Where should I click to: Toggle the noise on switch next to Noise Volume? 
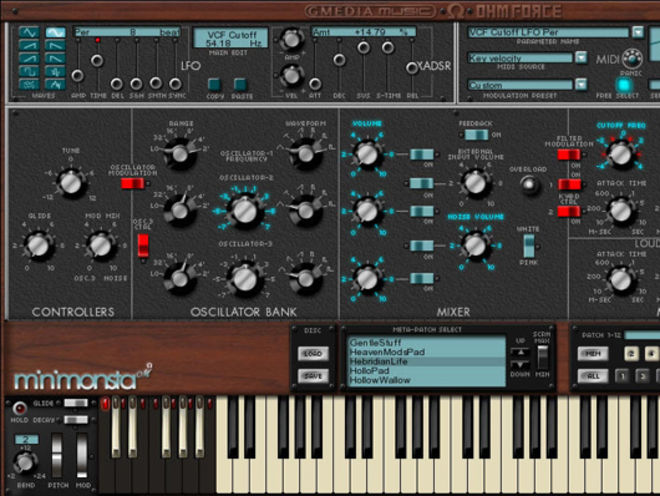click(422, 245)
